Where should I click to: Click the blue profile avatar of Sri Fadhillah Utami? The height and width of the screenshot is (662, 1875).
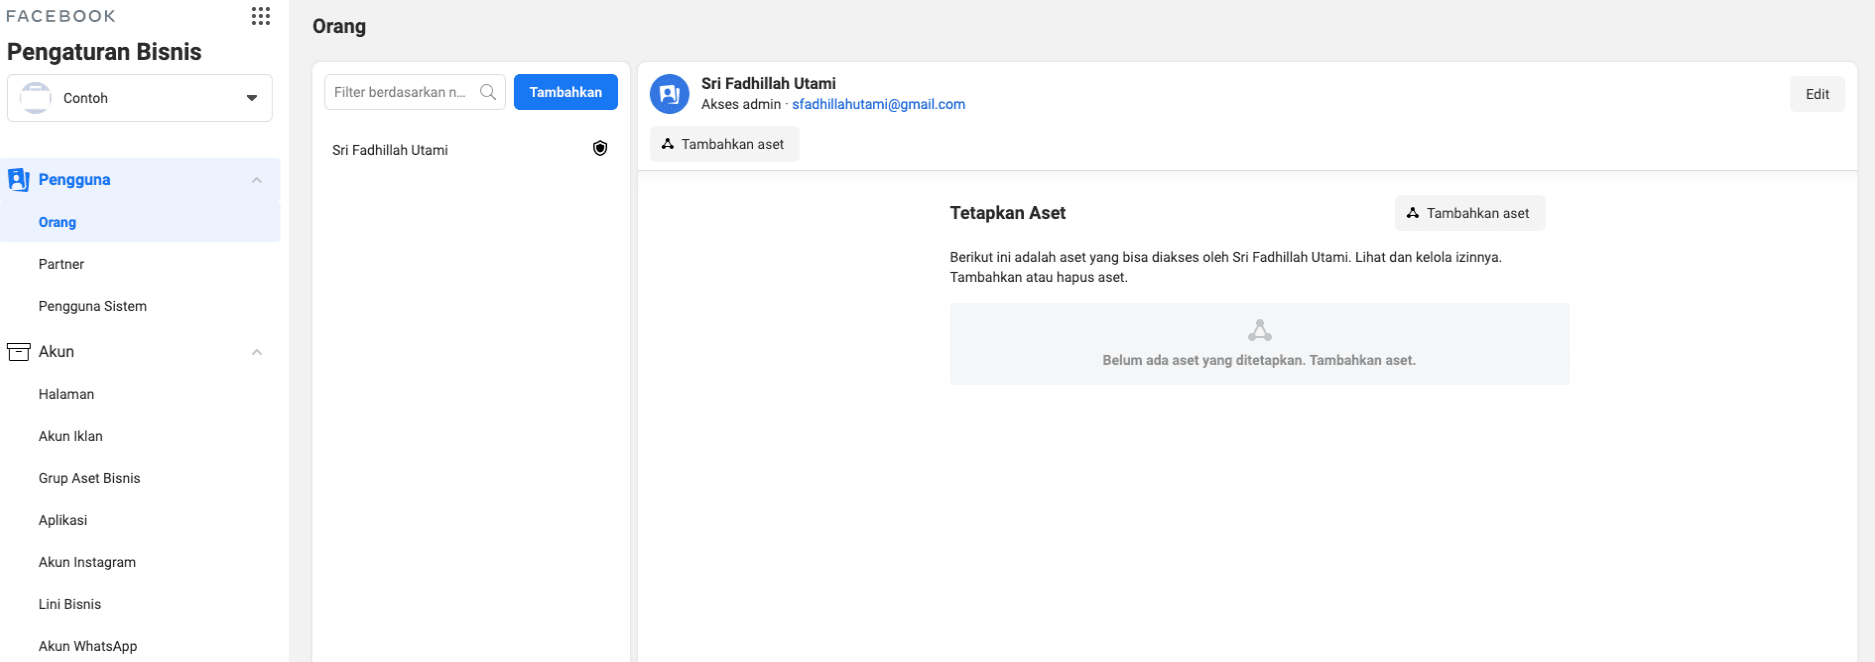(669, 94)
